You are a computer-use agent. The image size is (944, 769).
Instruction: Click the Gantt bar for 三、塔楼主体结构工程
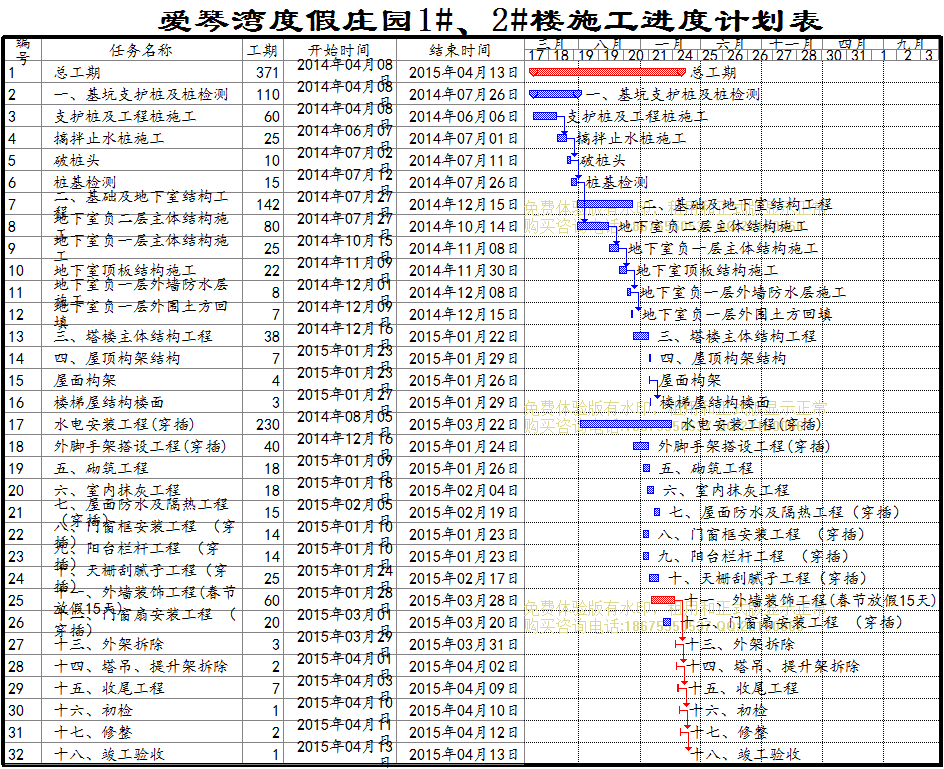click(641, 336)
